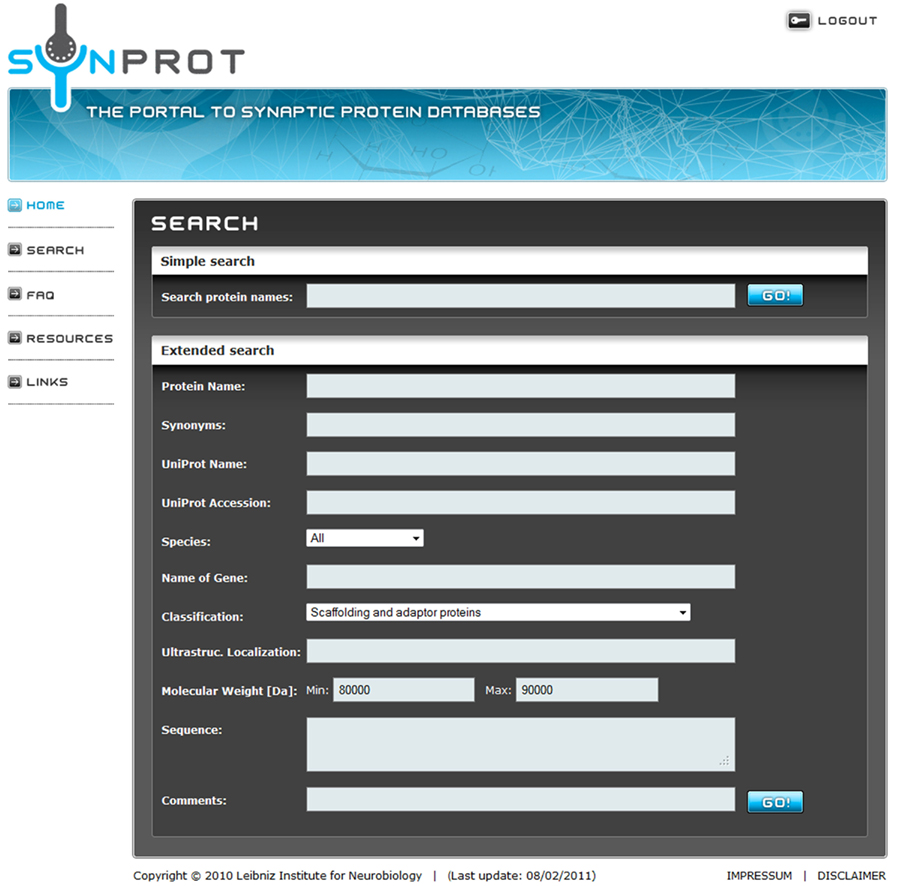Open the Species dropdown

tap(365, 538)
